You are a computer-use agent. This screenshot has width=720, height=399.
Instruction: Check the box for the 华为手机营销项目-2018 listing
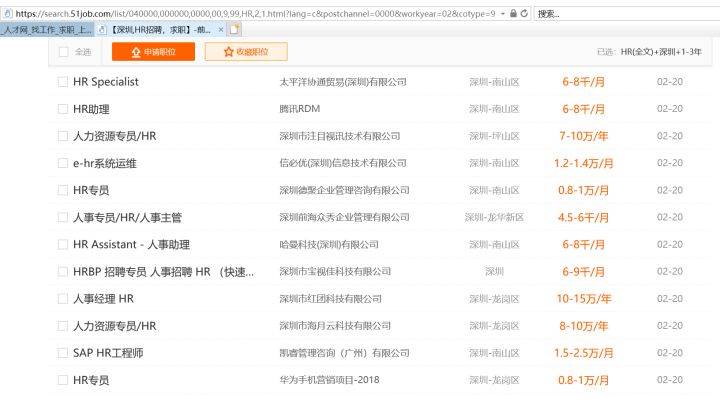click(x=63, y=380)
